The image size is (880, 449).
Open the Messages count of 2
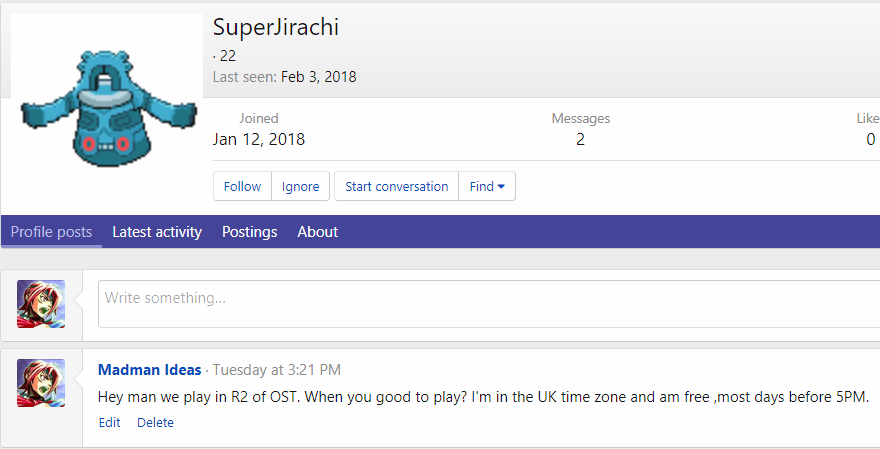[580, 140]
